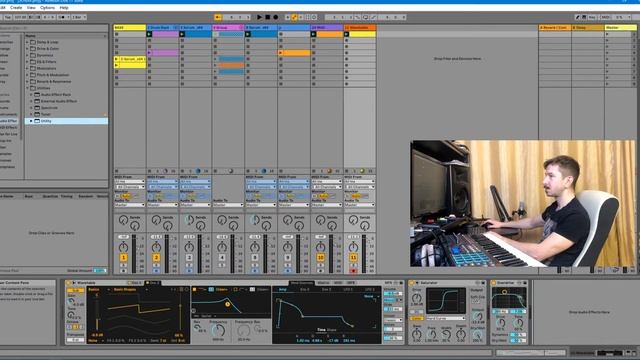640x360 pixels.
Task: Switch to Wavetable Osc 2 tab
Action: (x=153, y=282)
